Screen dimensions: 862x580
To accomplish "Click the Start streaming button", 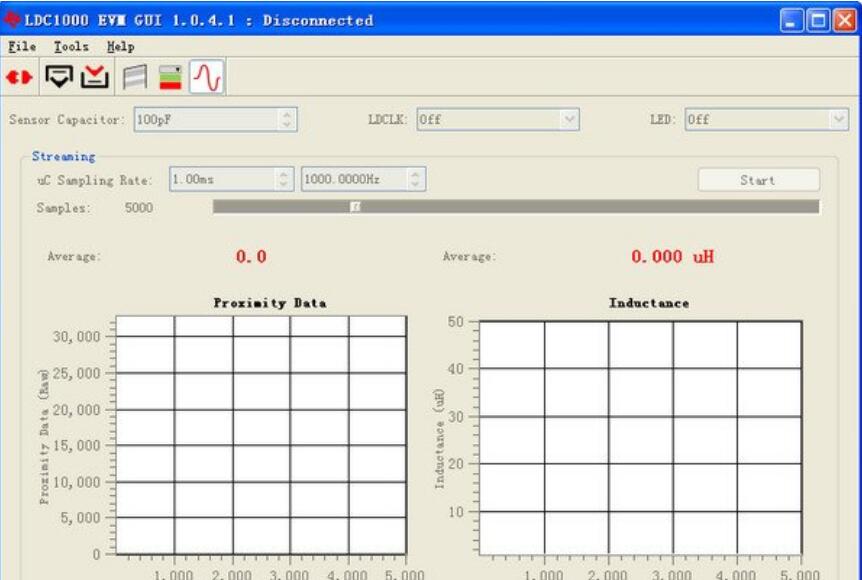I will (759, 180).
